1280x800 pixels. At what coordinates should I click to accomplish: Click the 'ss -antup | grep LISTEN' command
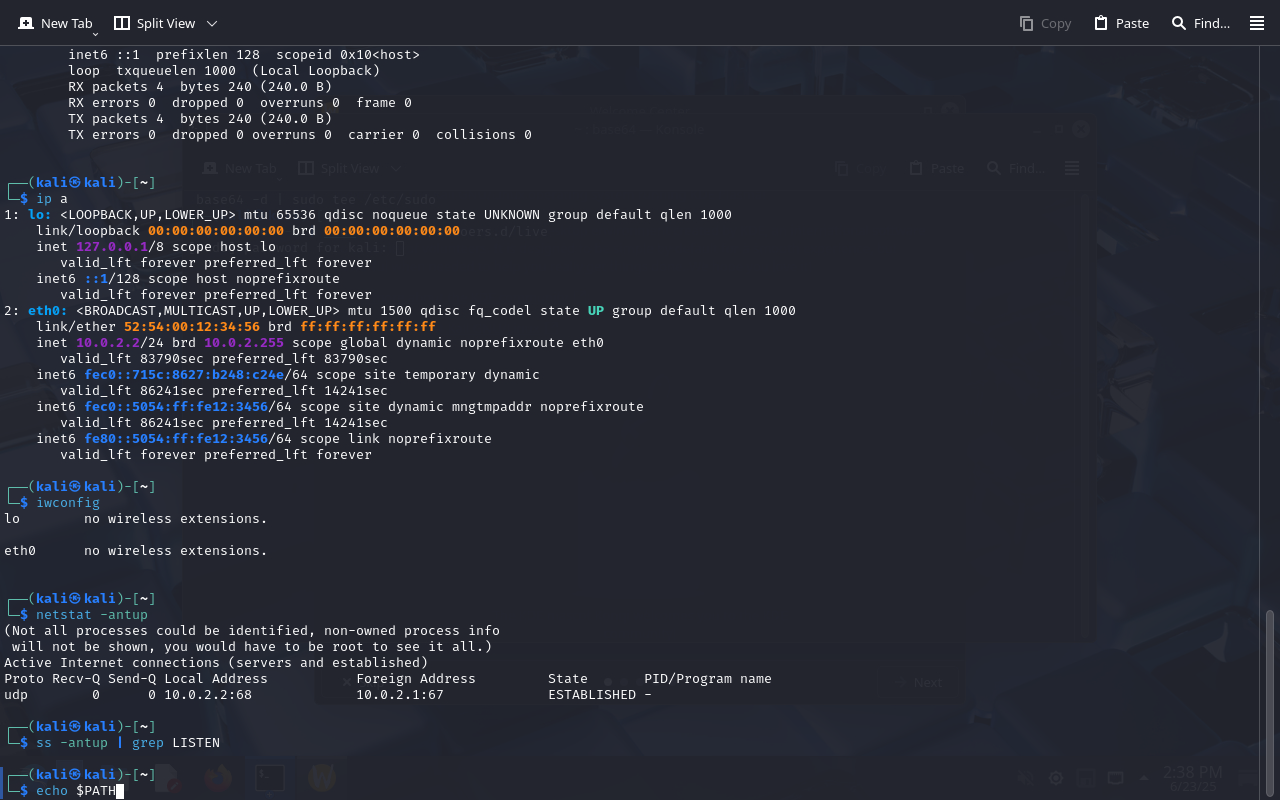click(x=128, y=743)
